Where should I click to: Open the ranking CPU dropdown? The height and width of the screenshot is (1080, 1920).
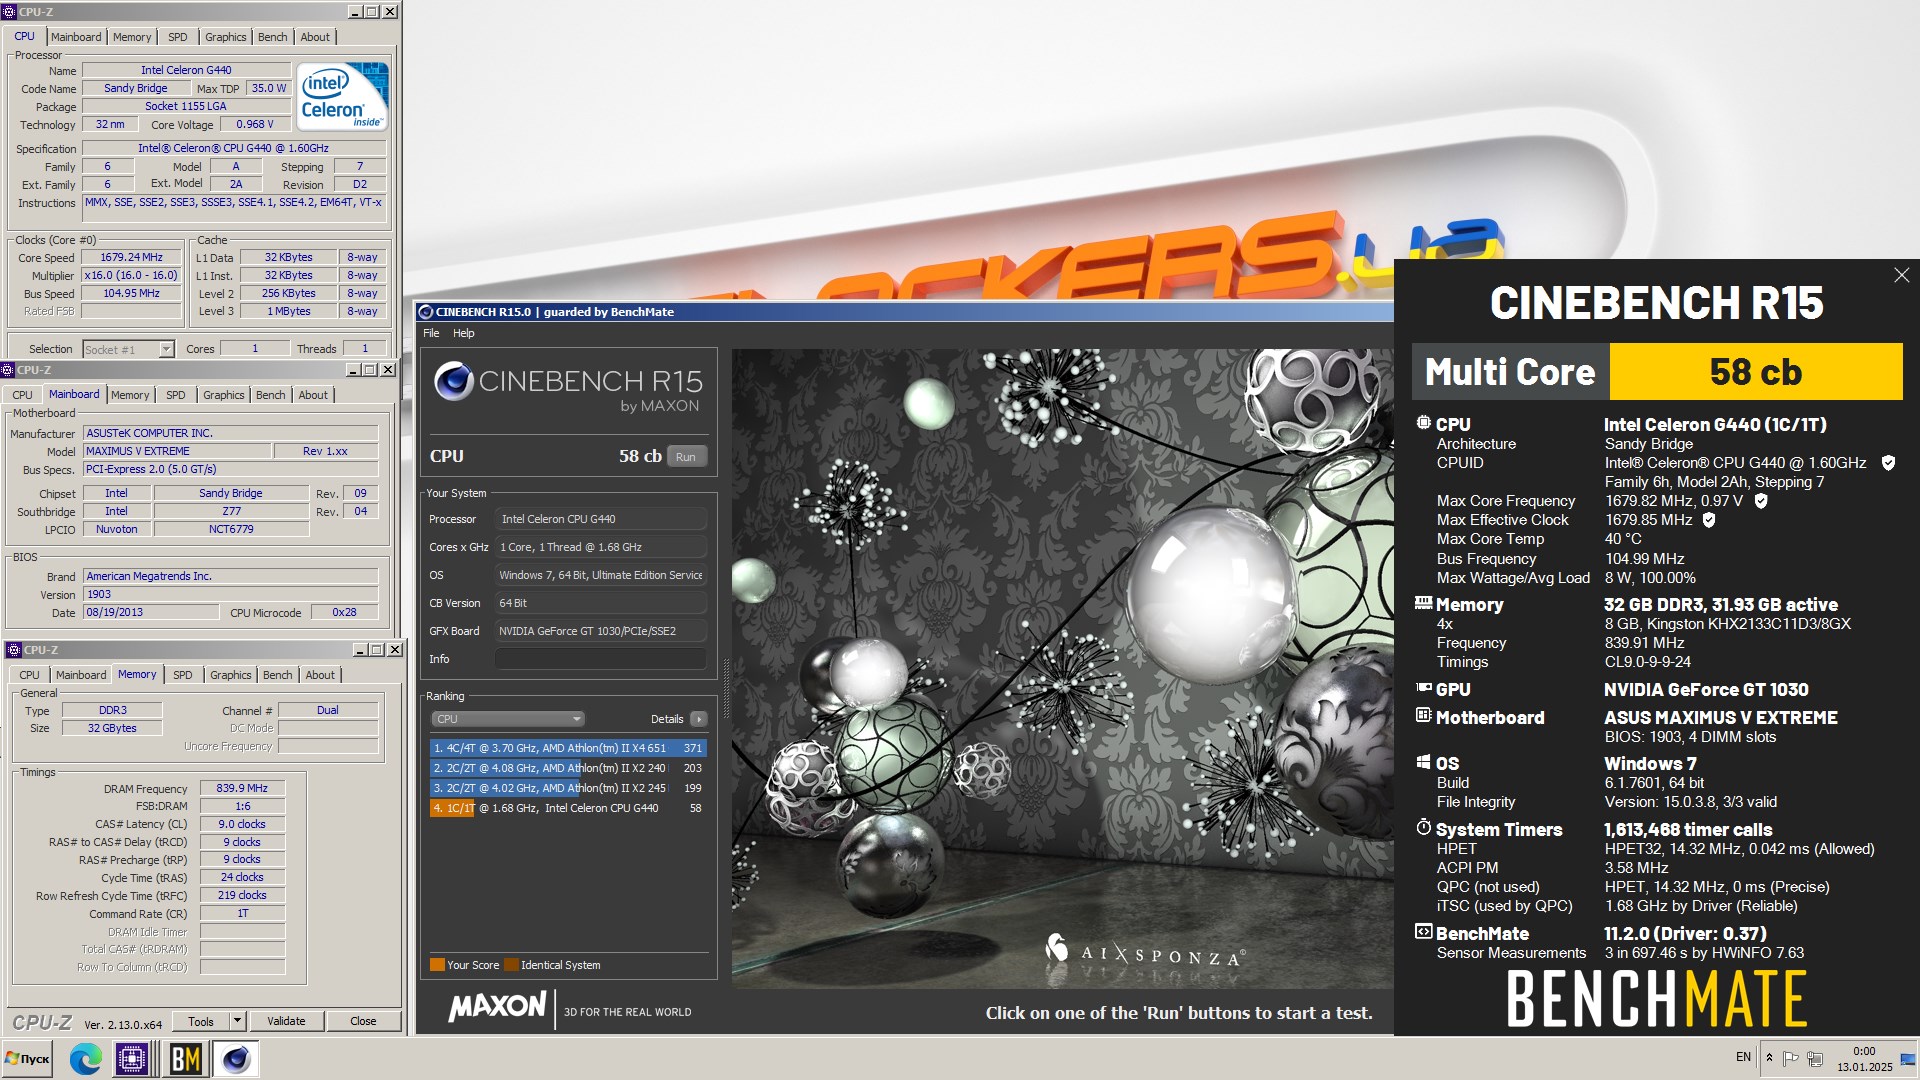pos(508,719)
